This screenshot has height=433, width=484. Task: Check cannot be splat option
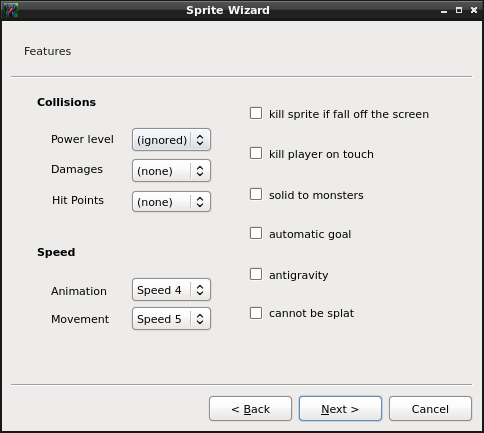pos(256,313)
